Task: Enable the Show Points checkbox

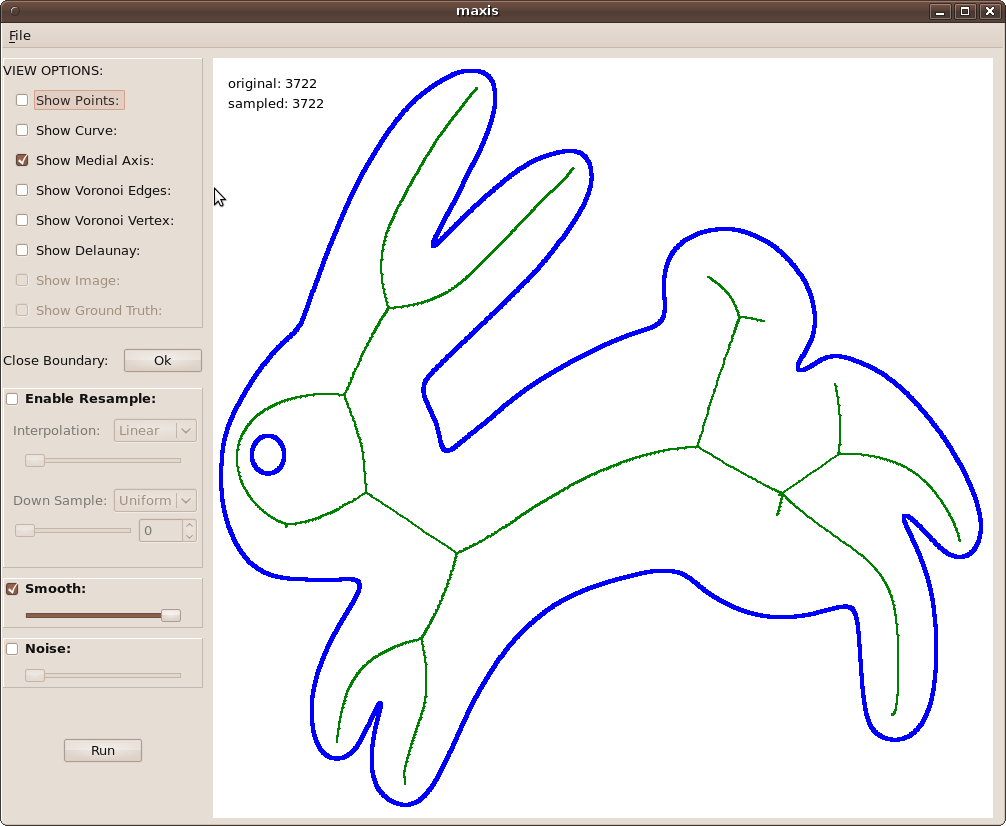Action: click(x=22, y=100)
